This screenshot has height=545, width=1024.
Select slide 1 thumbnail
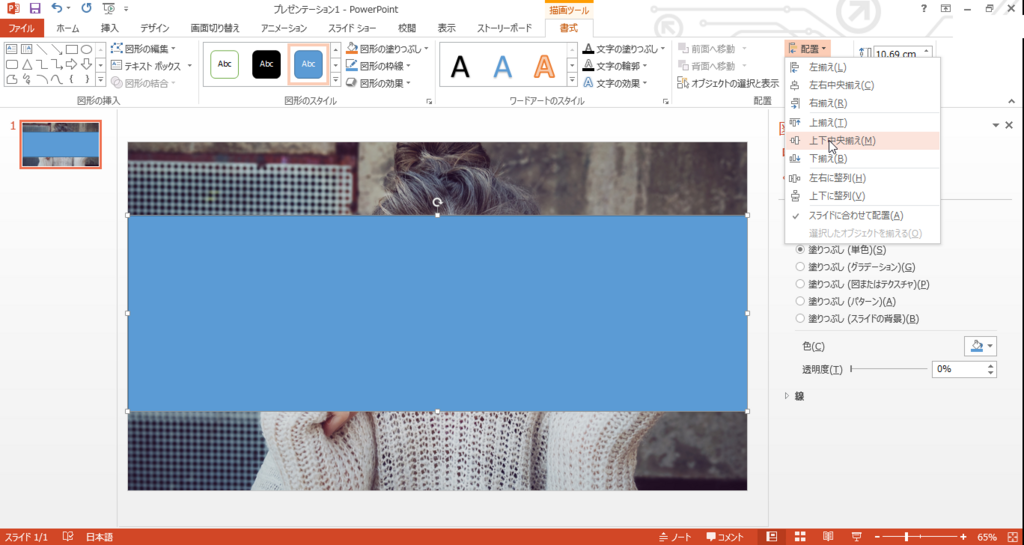coord(60,144)
